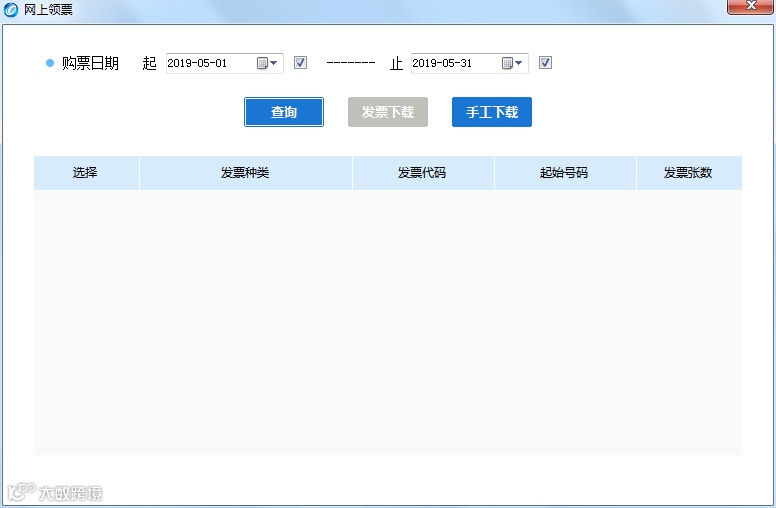Image resolution: width=776 pixels, height=508 pixels.
Task: Click the 发票代码 column header
Action: point(423,173)
